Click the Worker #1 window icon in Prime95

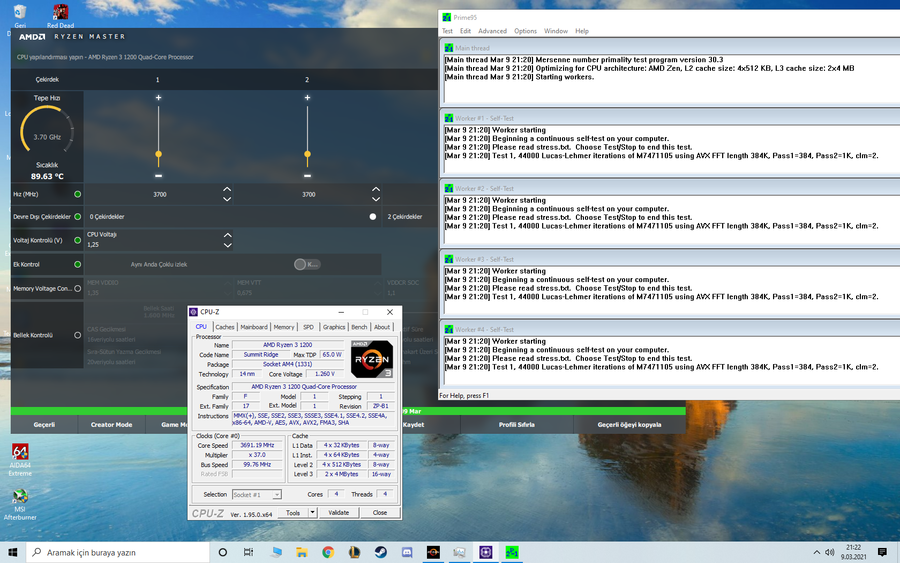coord(449,118)
